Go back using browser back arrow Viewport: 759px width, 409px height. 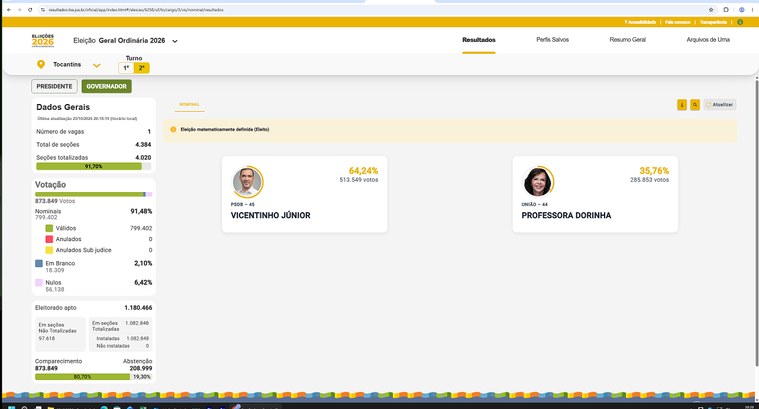click(9, 10)
